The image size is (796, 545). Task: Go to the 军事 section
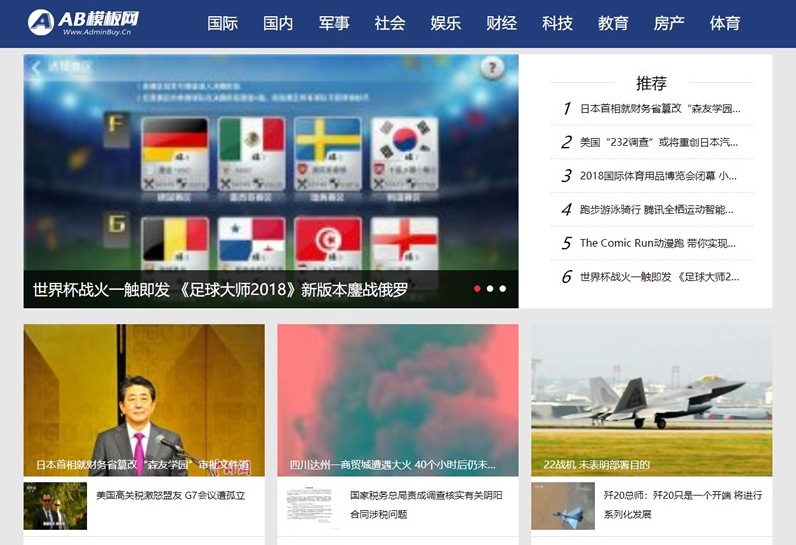click(334, 23)
